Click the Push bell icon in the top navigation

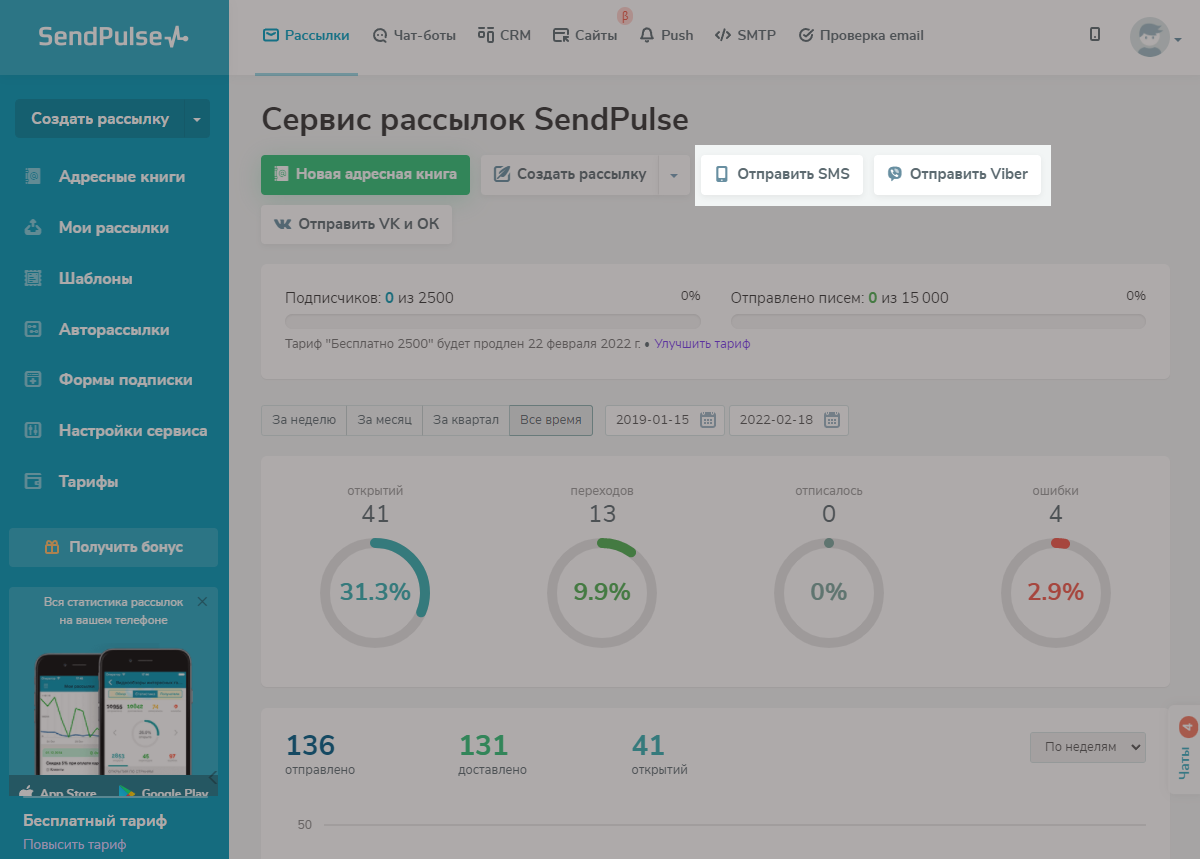point(646,35)
